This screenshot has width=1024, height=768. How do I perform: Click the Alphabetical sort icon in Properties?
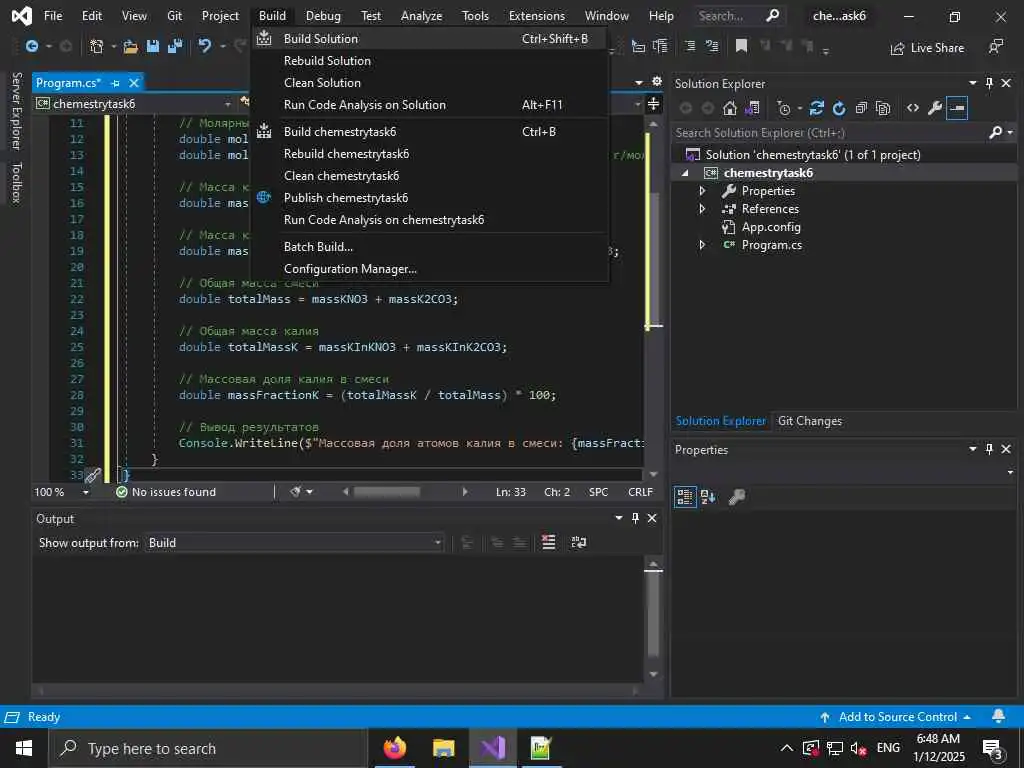coord(708,497)
